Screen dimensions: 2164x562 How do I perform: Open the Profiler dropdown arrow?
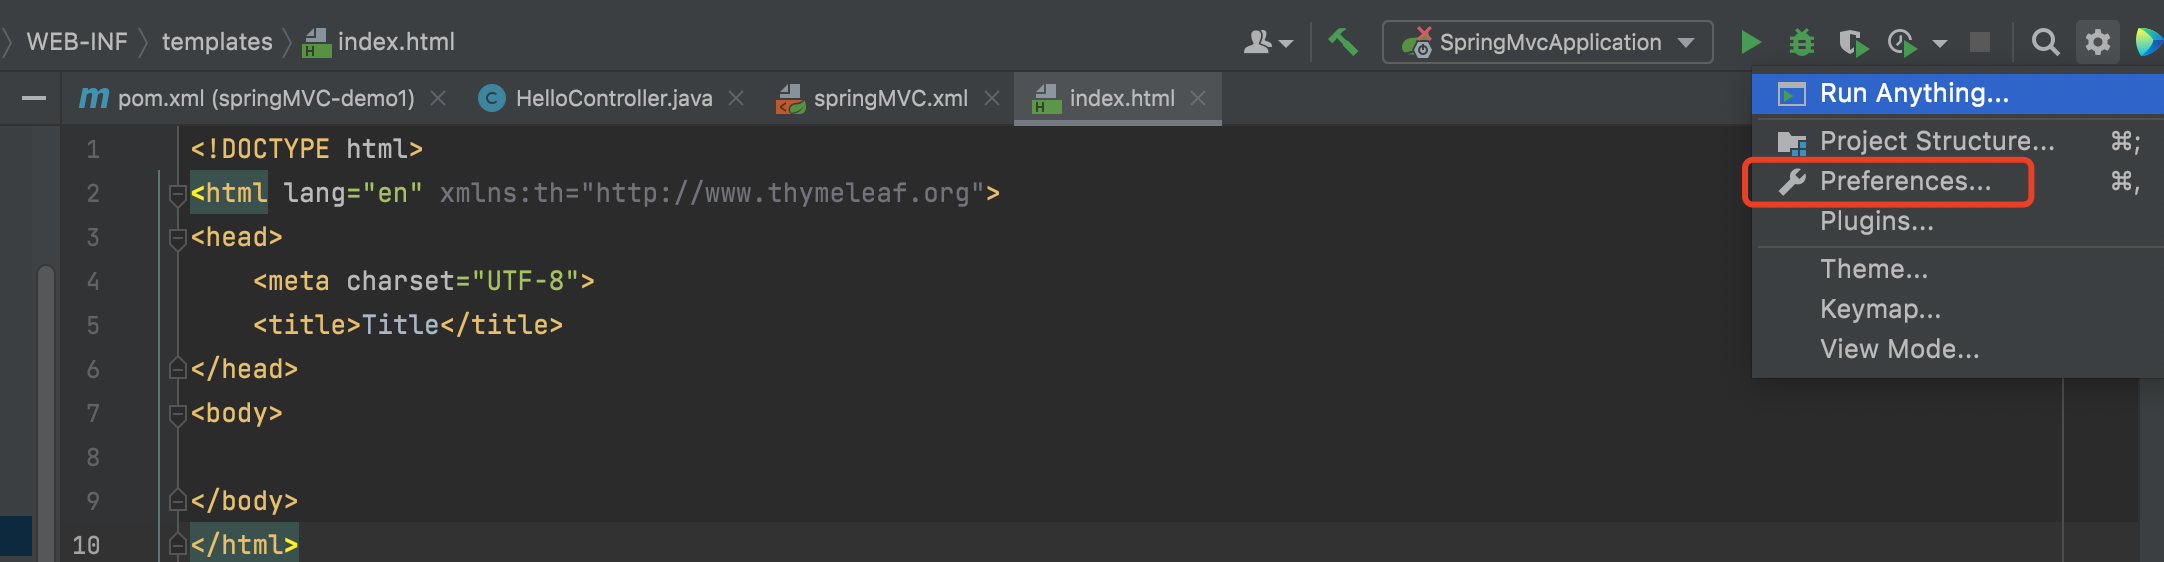(x=1940, y=43)
